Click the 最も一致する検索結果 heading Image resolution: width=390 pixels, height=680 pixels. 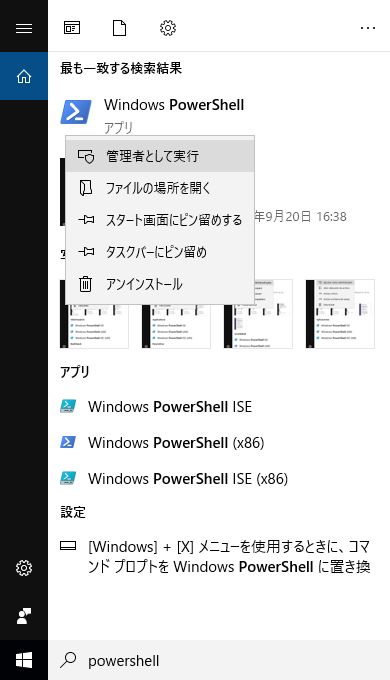click(121, 68)
